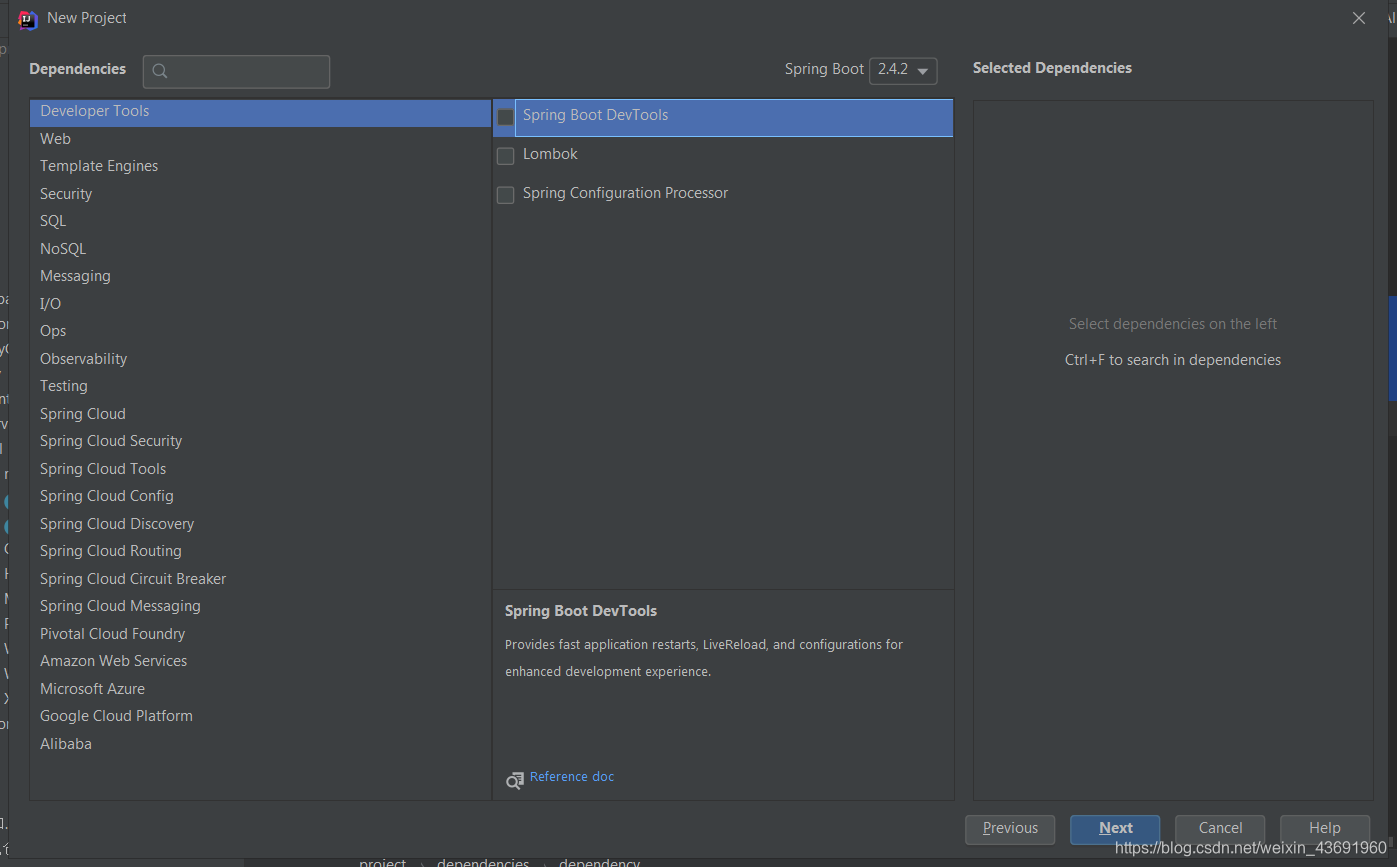Select Pivotal Cloud Foundry category
The image size is (1397, 867).
pos(260,634)
